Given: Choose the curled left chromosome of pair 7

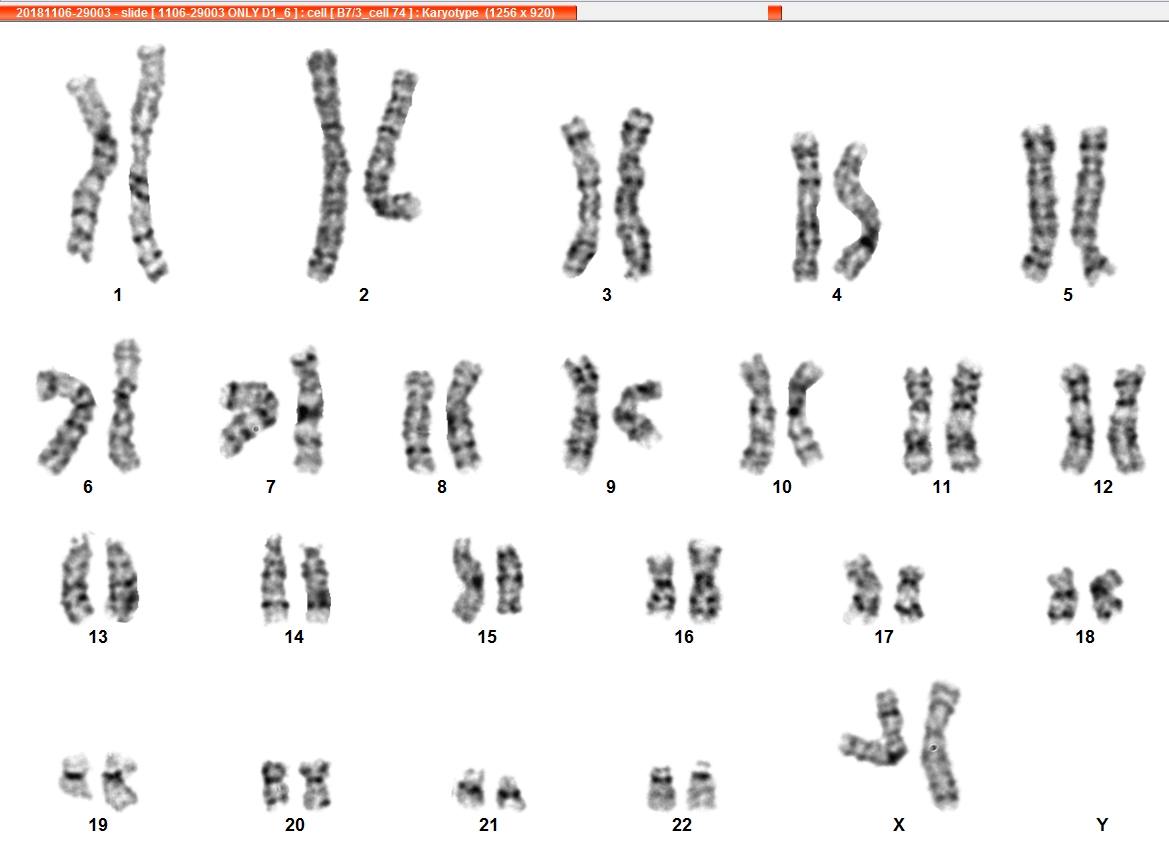Looking at the screenshot, I should tap(248, 418).
